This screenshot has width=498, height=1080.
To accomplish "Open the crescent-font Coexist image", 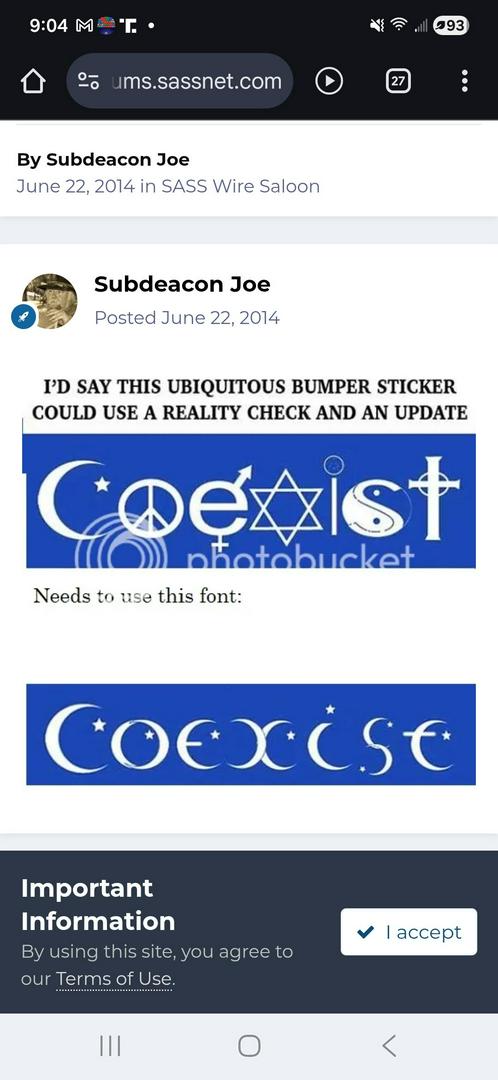I will pyautogui.click(x=251, y=734).
